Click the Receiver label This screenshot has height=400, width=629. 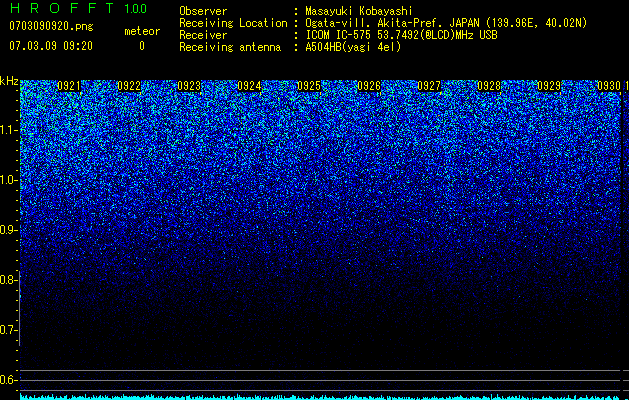pos(203,35)
